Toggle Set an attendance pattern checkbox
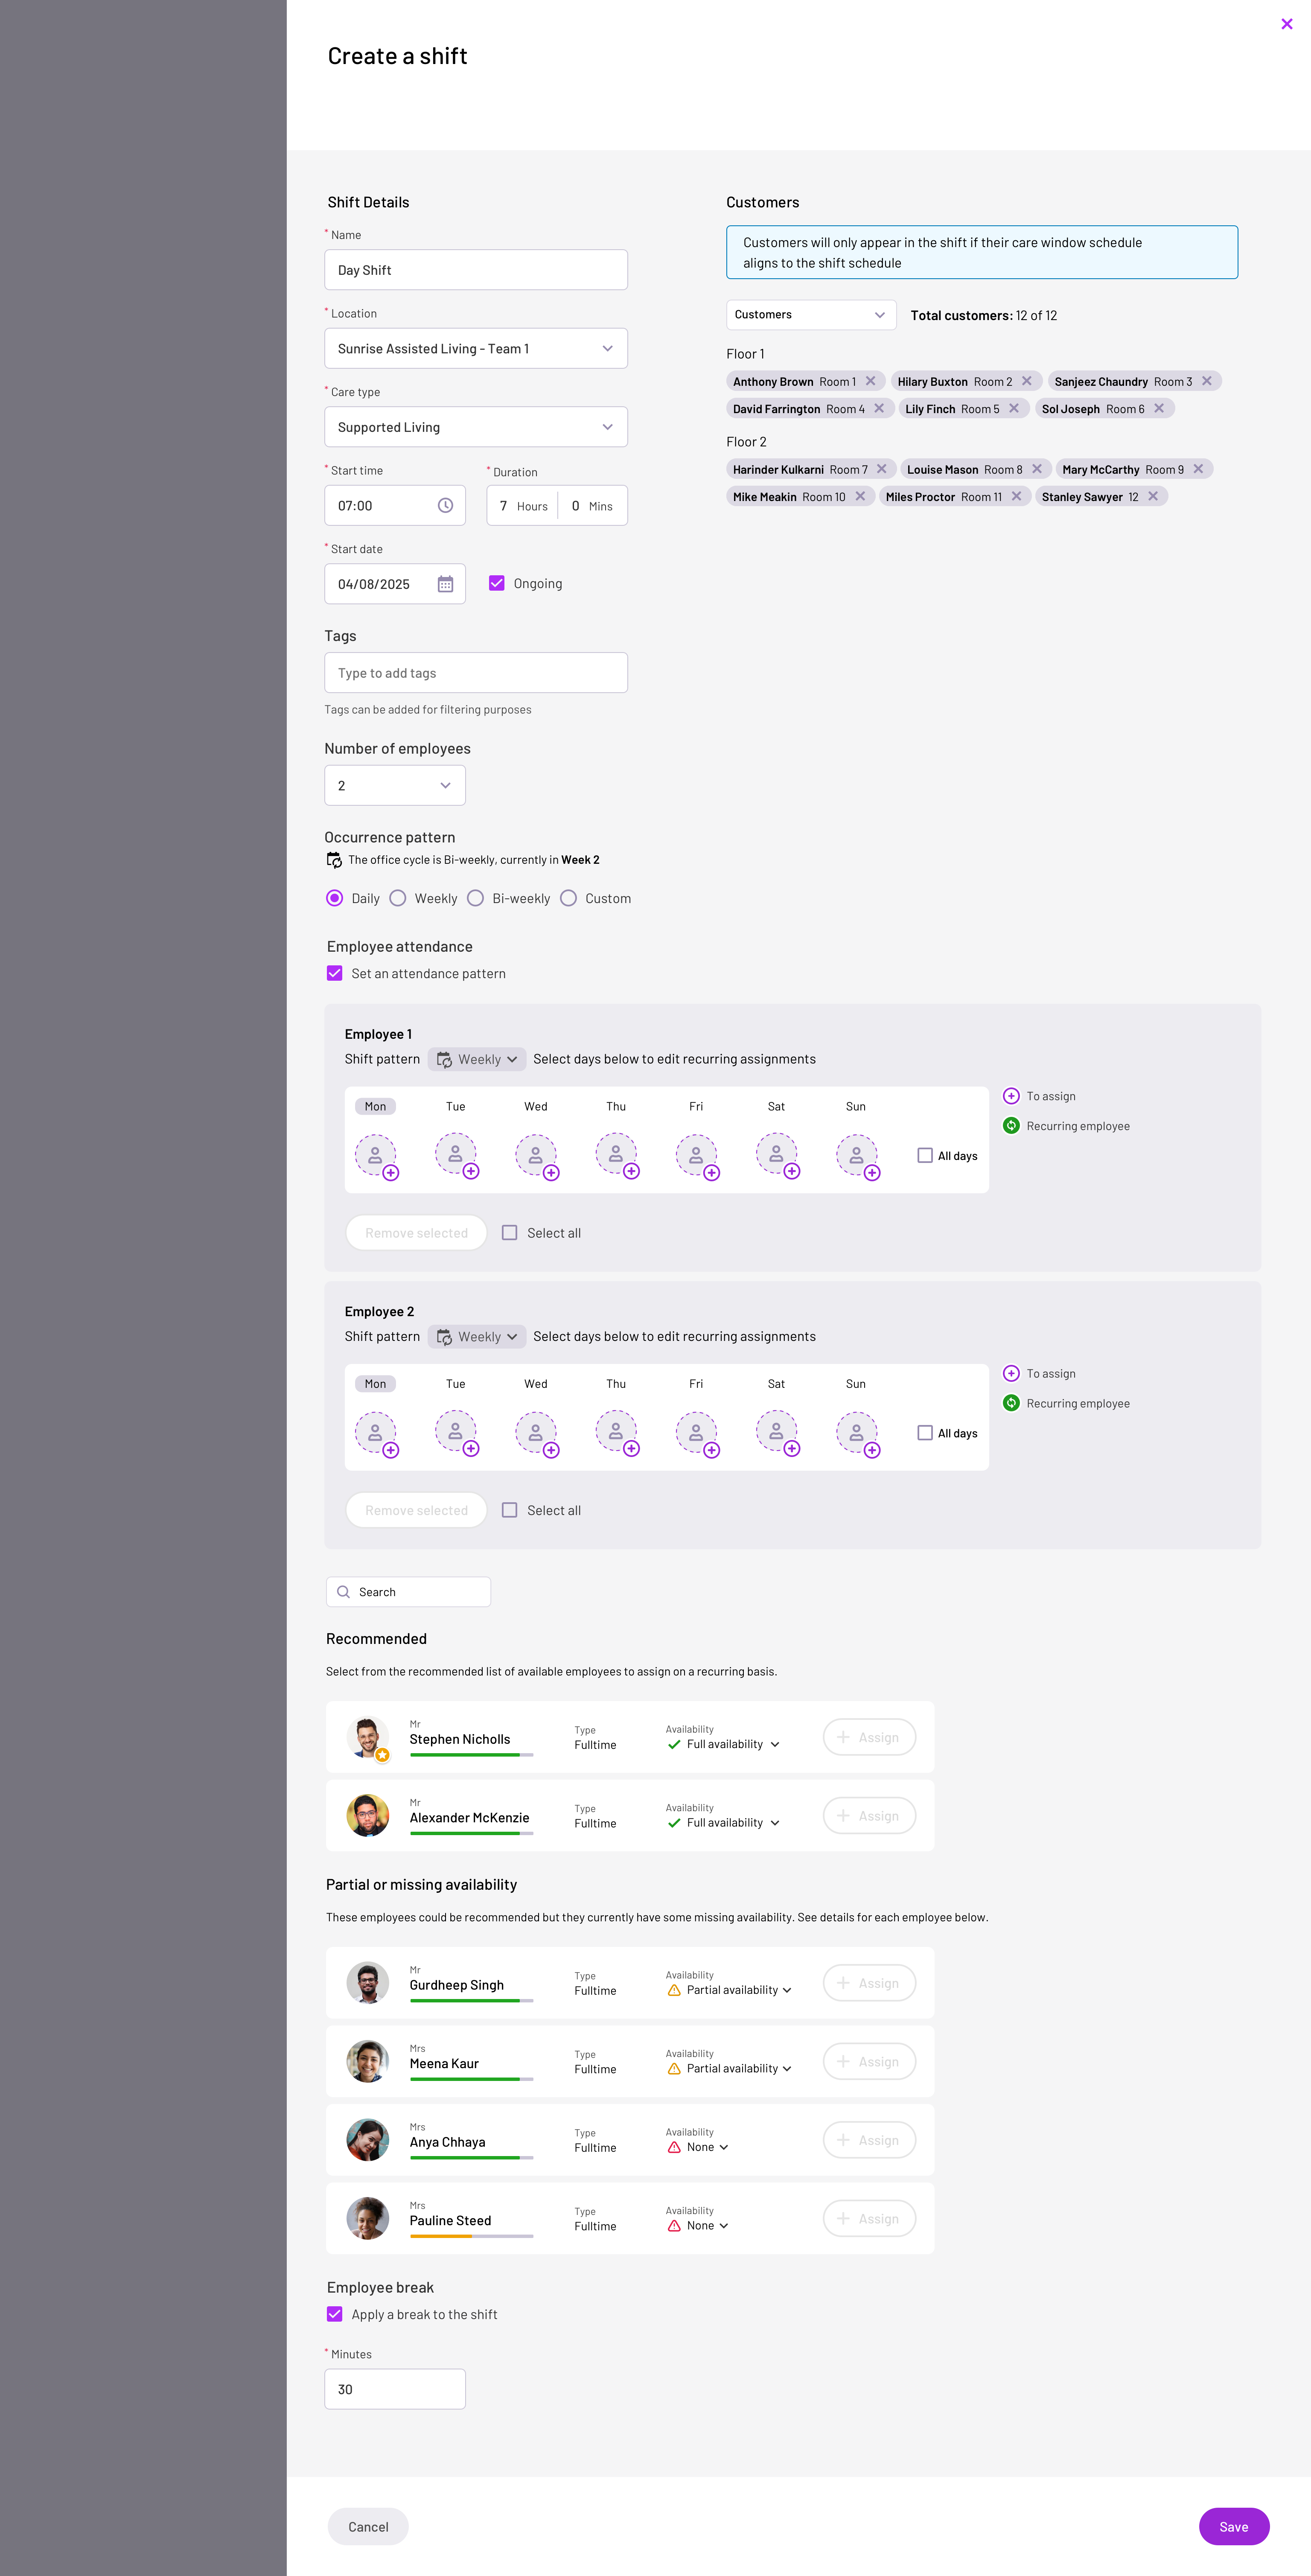Screen dimensions: 1311x2576 (x=335, y=973)
